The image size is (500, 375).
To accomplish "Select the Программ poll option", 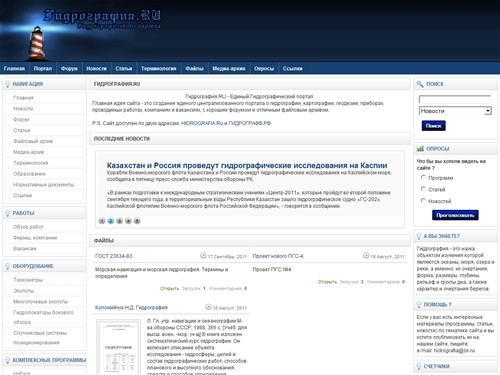I will [423, 177].
